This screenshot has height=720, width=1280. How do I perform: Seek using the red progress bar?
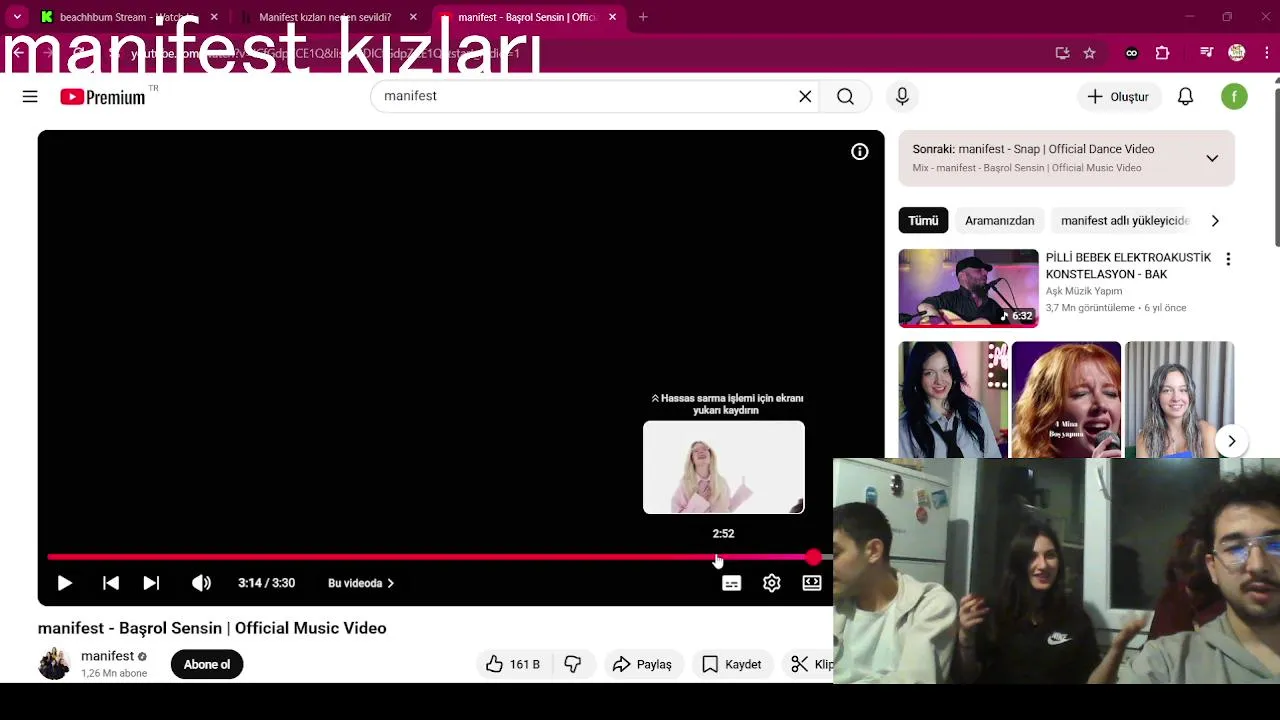point(440,557)
